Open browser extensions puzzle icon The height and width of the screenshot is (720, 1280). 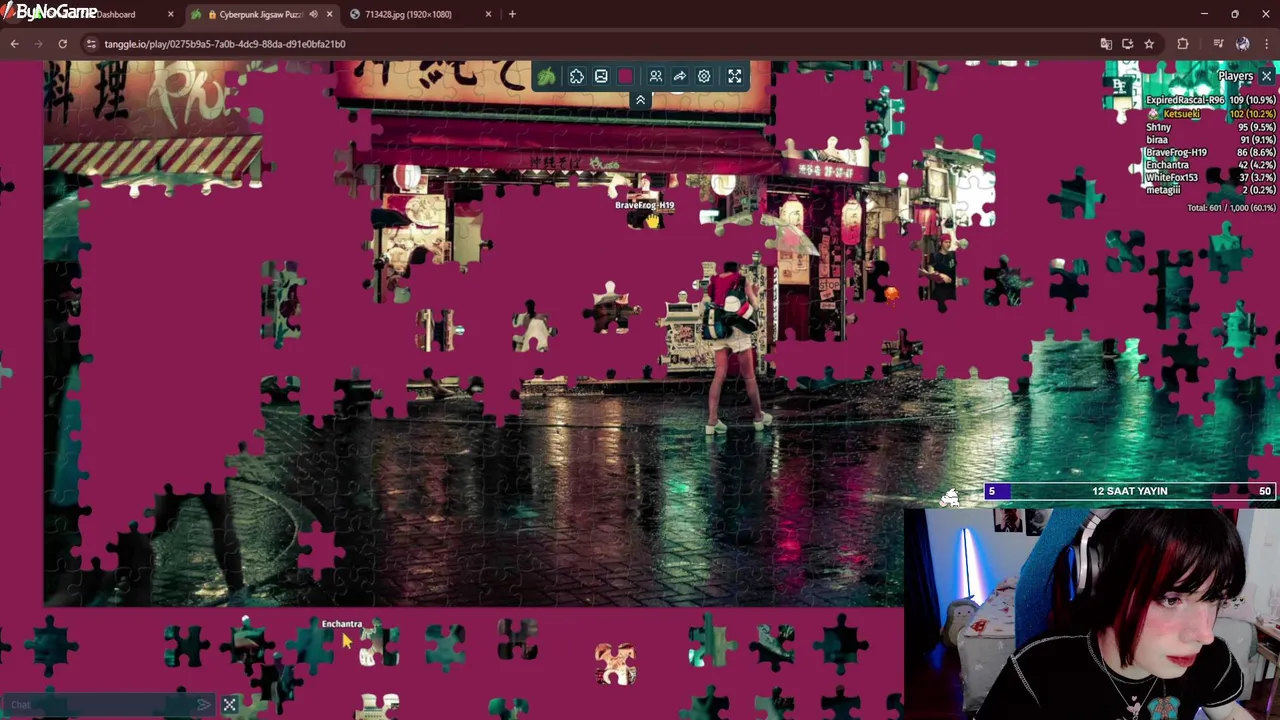tap(1183, 44)
